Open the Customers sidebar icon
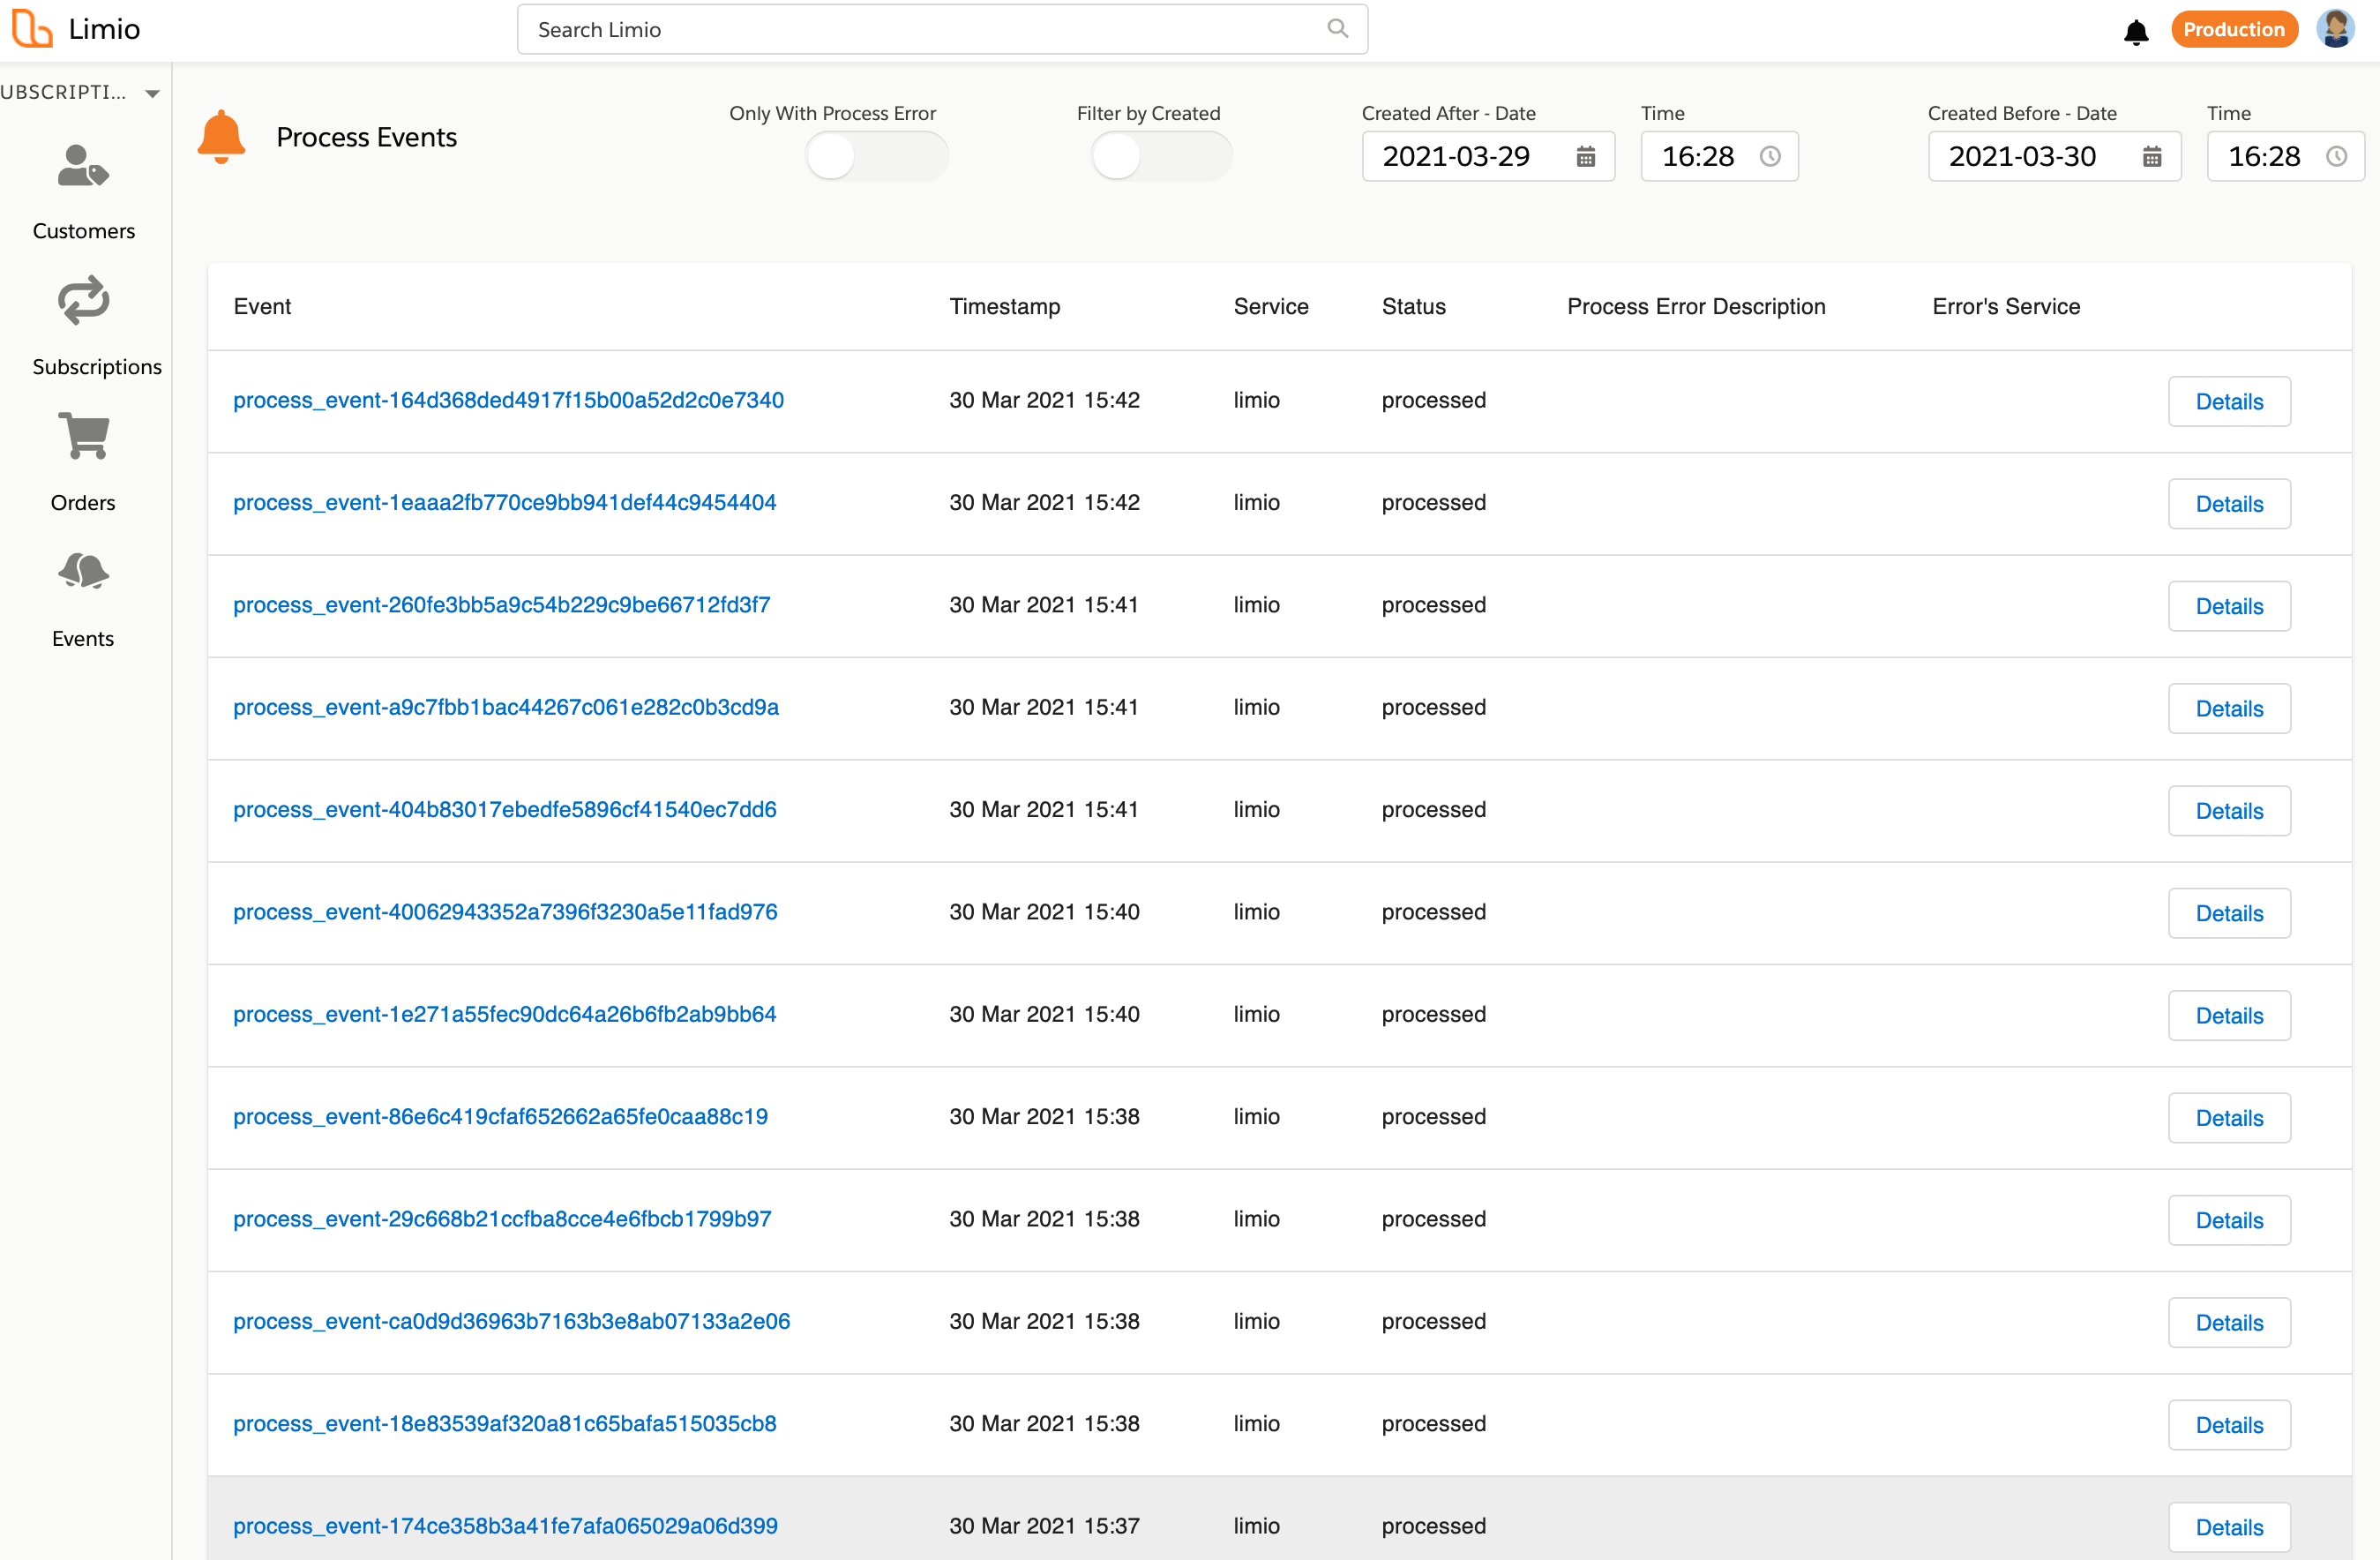The width and height of the screenshot is (2380, 1560). click(x=83, y=167)
